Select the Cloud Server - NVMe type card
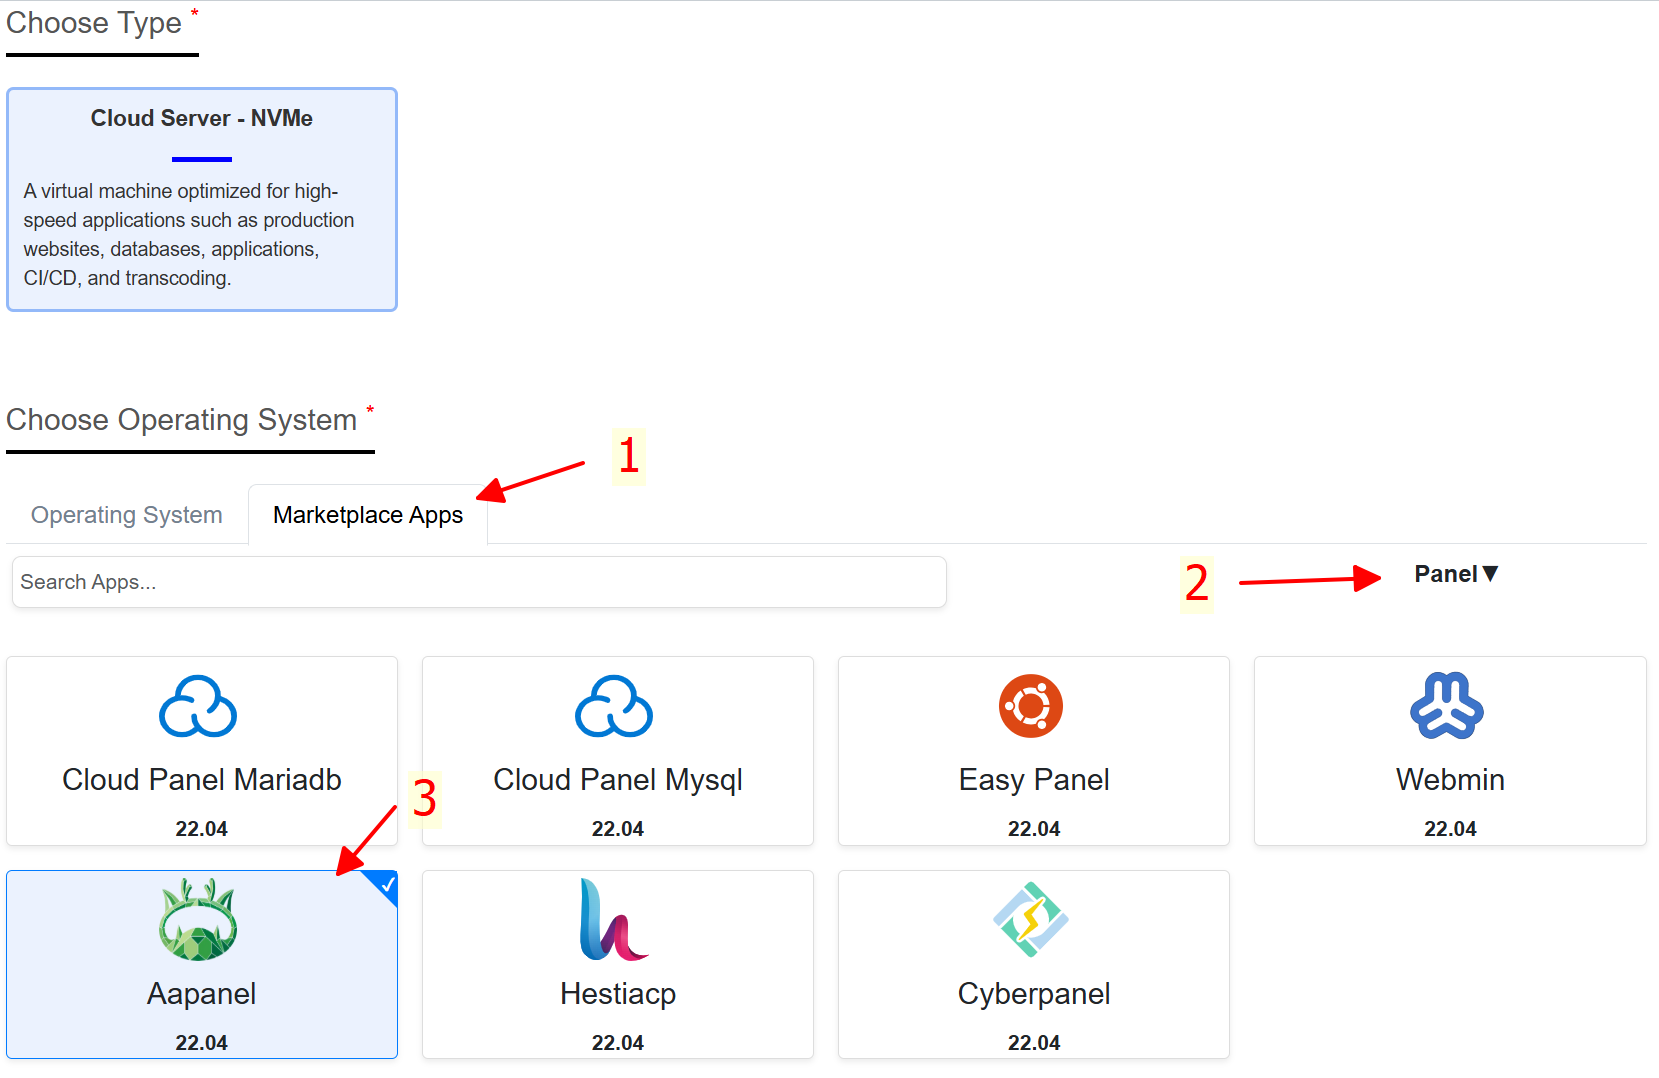Screen dimensions: 1659x1078 (x=202, y=199)
